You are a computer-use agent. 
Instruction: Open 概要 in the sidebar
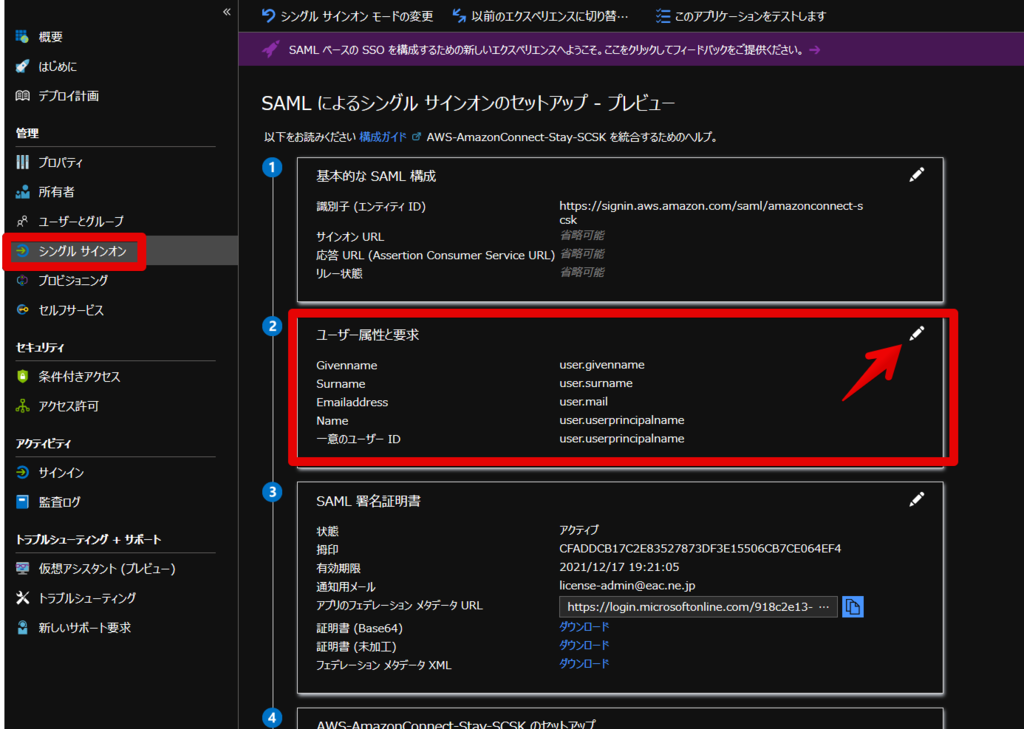[x=50, y=37]
